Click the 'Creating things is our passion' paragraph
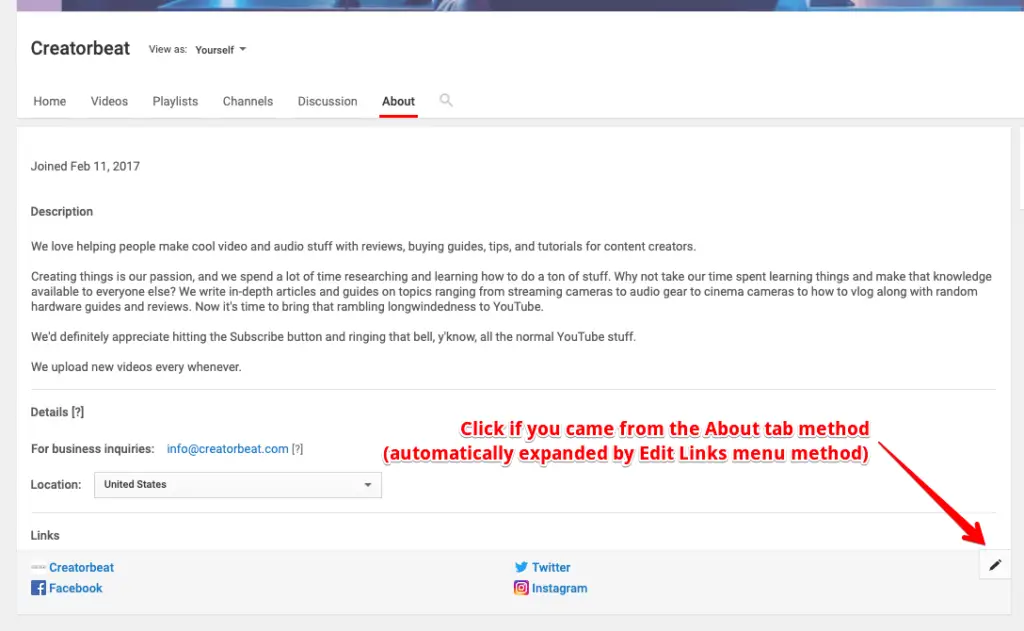Screen dimensions: 1024x631 [511, 291]
